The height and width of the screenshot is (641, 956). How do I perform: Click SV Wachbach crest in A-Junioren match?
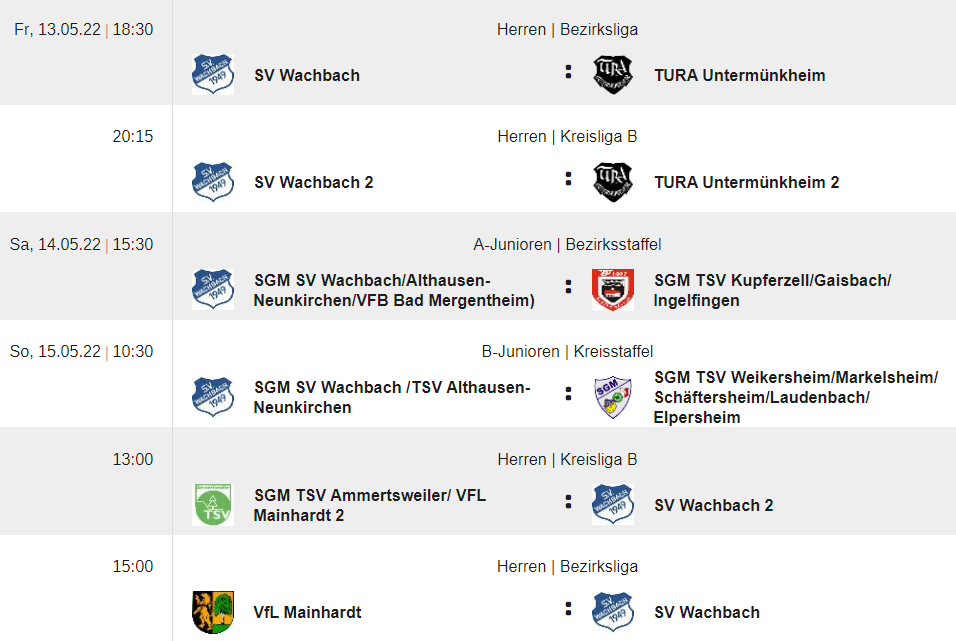coord(213,290)
